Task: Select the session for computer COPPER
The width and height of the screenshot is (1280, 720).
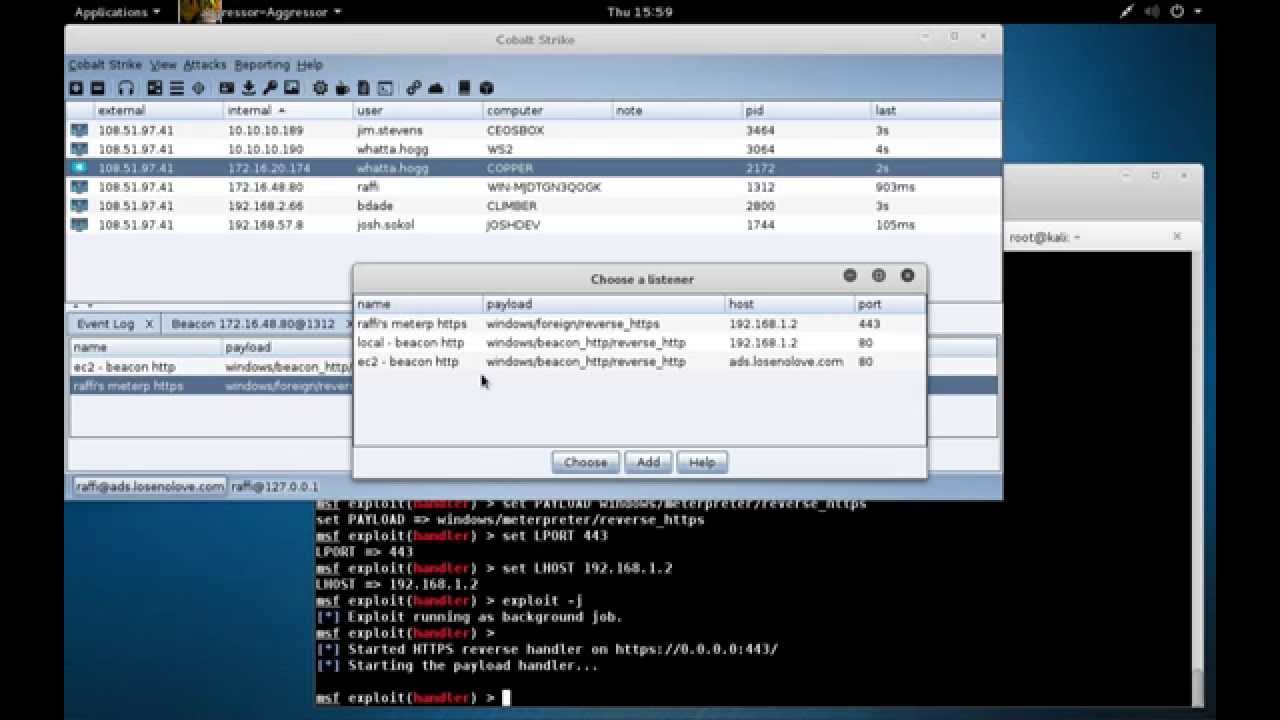Action: click(533, 168)
